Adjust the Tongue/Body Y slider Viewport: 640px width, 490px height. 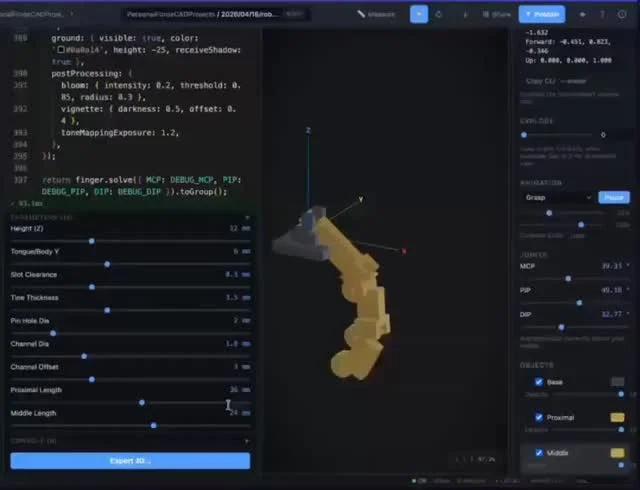130,264
